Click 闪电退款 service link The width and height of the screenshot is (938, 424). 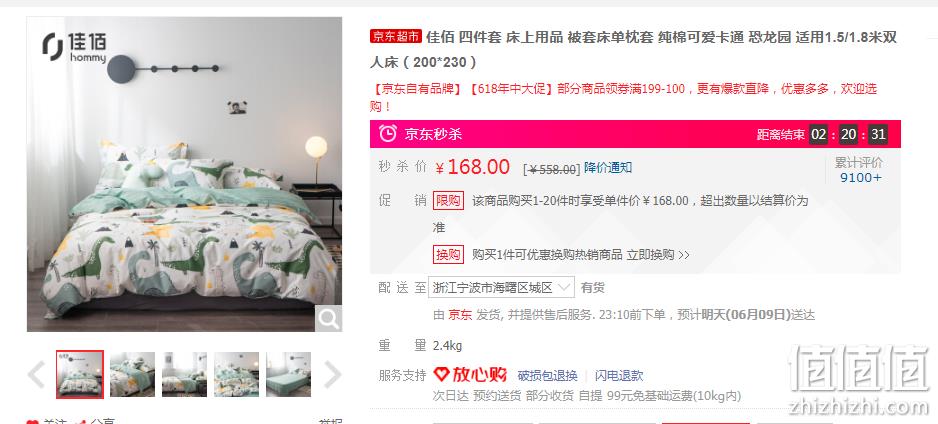click(619, 376)
